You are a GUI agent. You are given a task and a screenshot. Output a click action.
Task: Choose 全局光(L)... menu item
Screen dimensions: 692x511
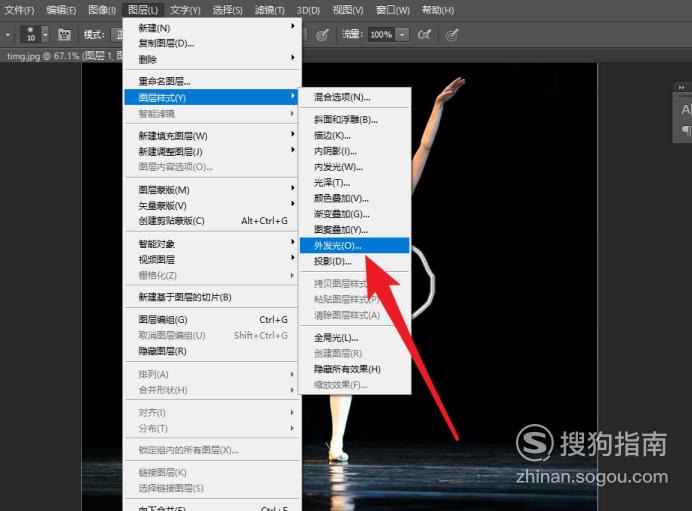pos(355,338)
